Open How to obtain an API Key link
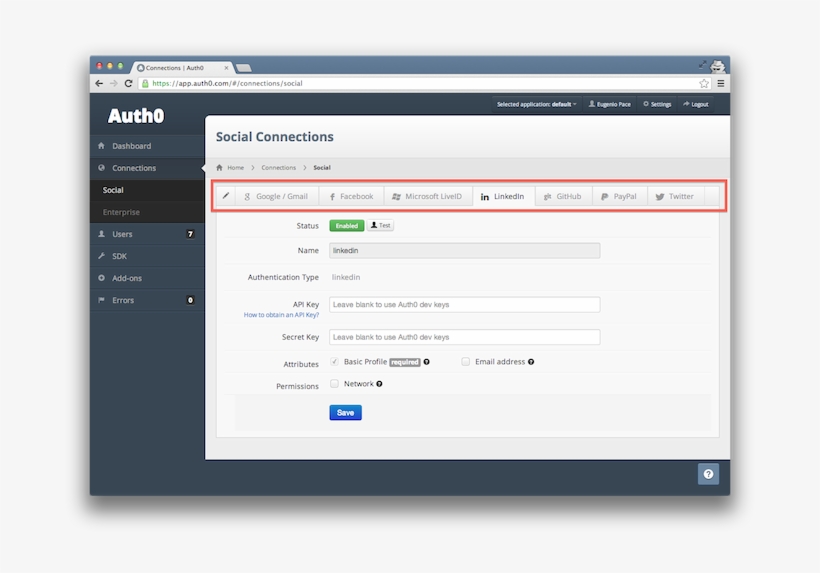820x573 pixels. [281, 315]
